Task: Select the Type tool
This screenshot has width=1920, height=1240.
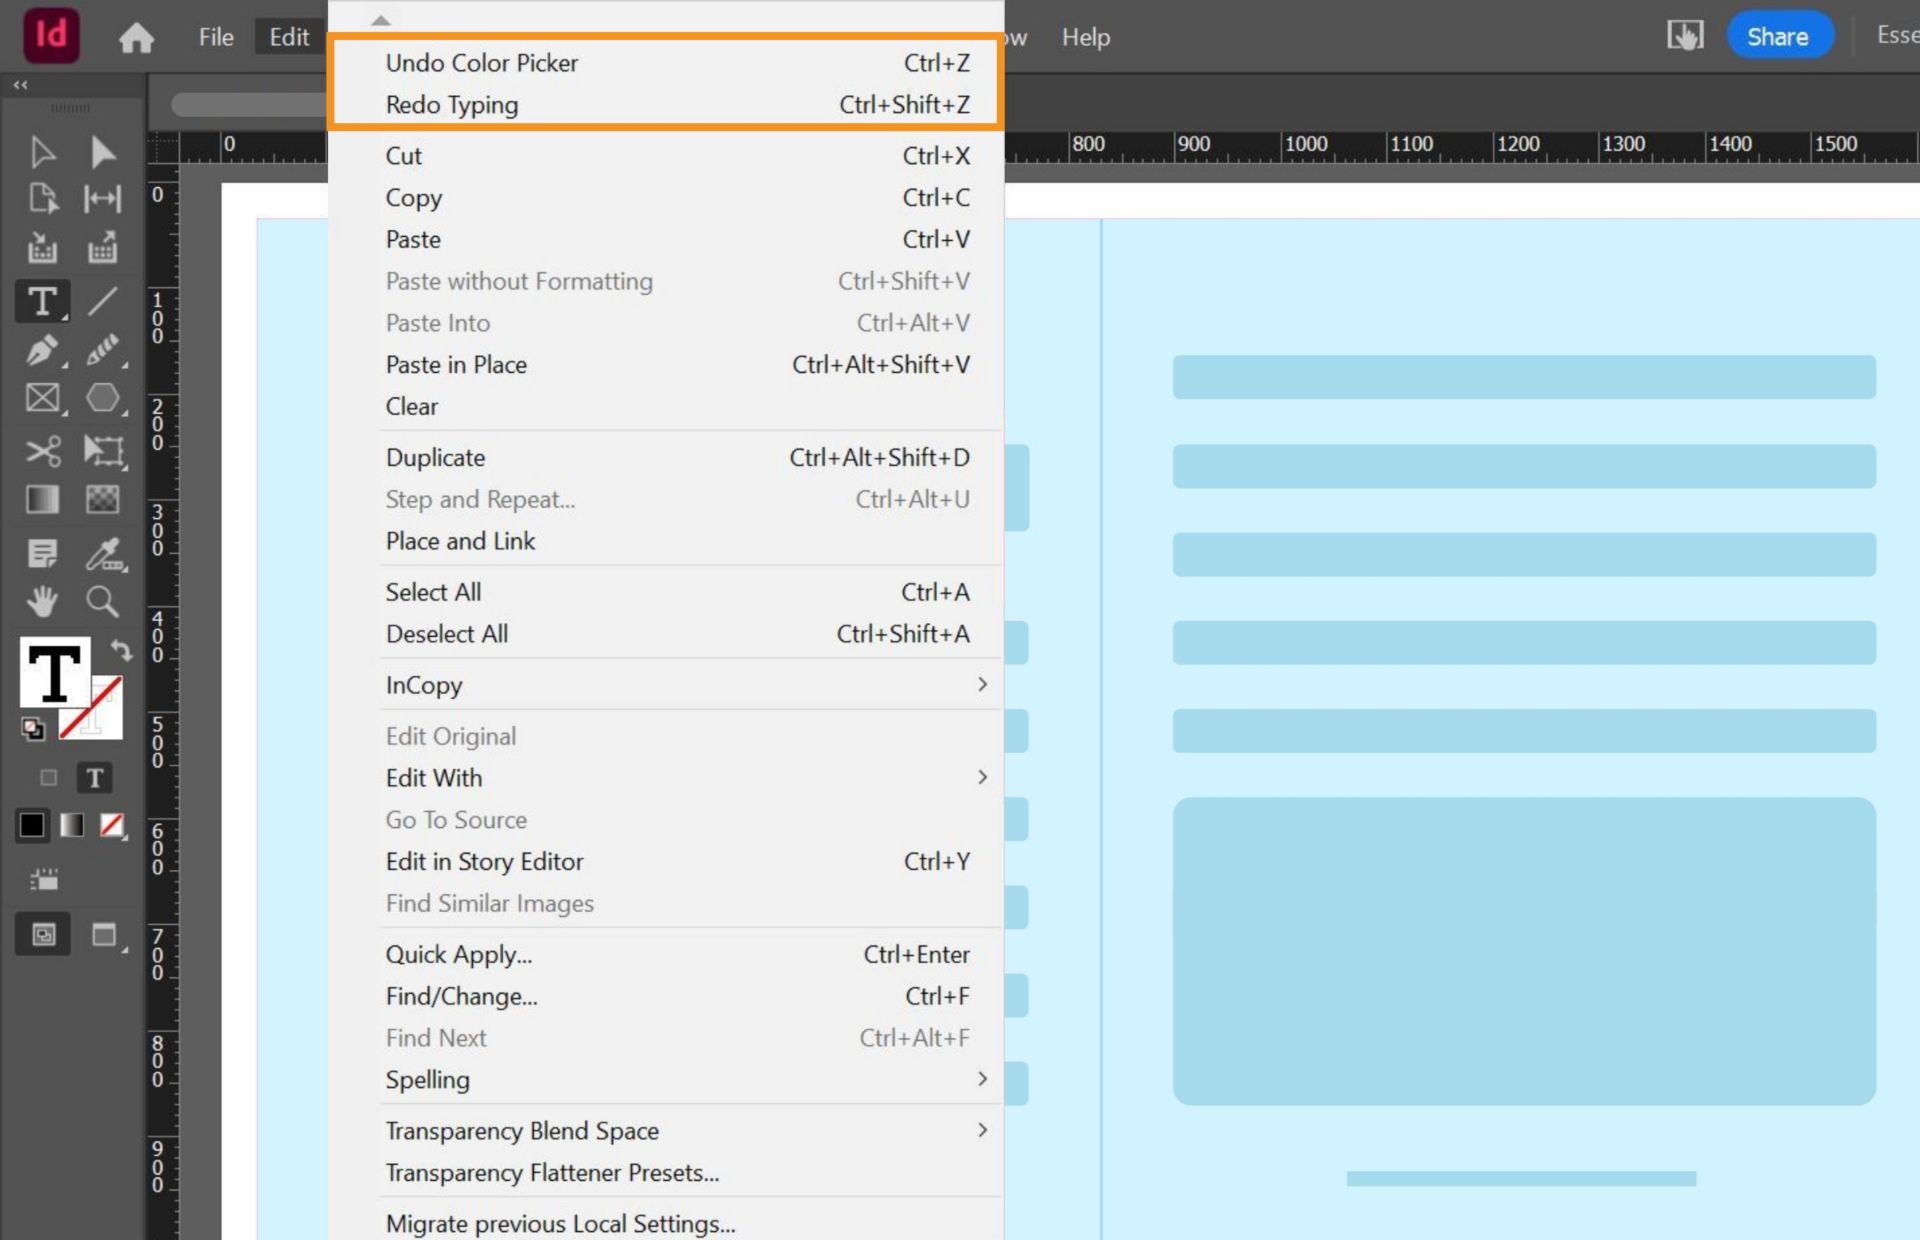Action: [x=42, y=301]
